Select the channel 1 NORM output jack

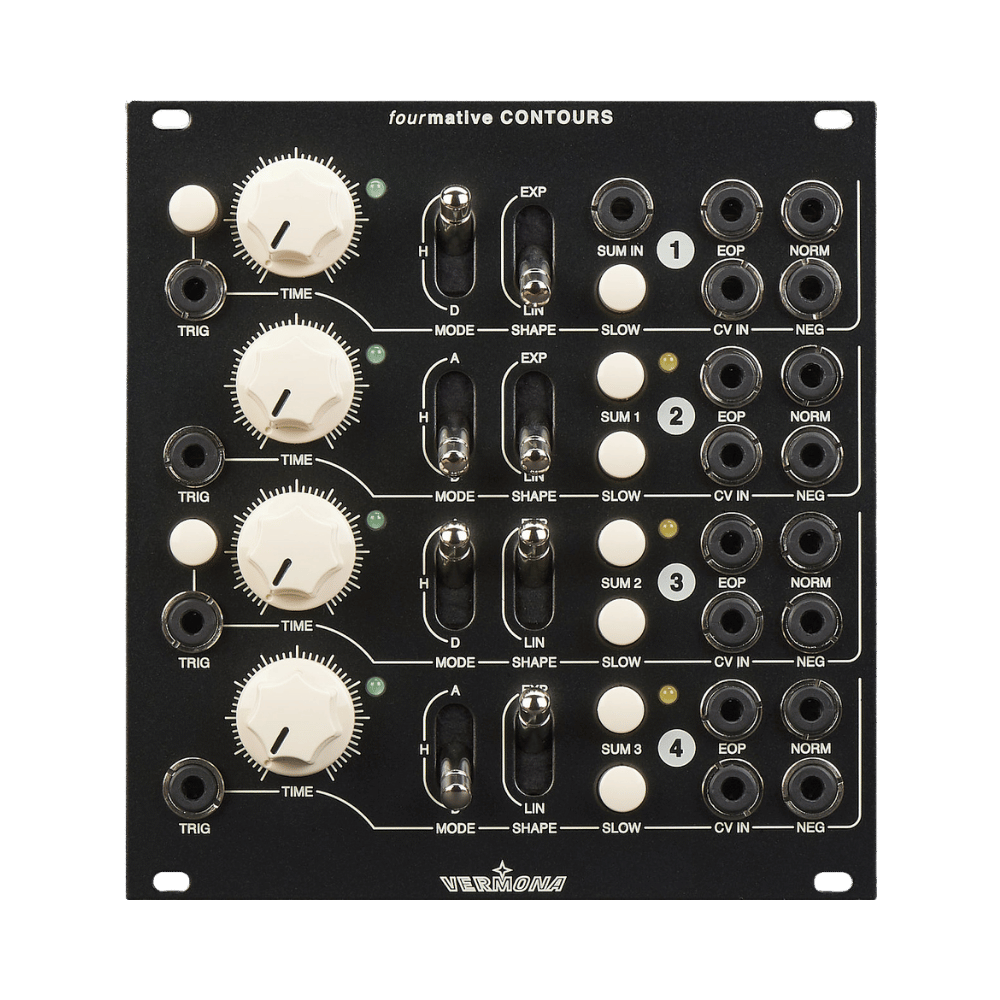tap(811, 209)
